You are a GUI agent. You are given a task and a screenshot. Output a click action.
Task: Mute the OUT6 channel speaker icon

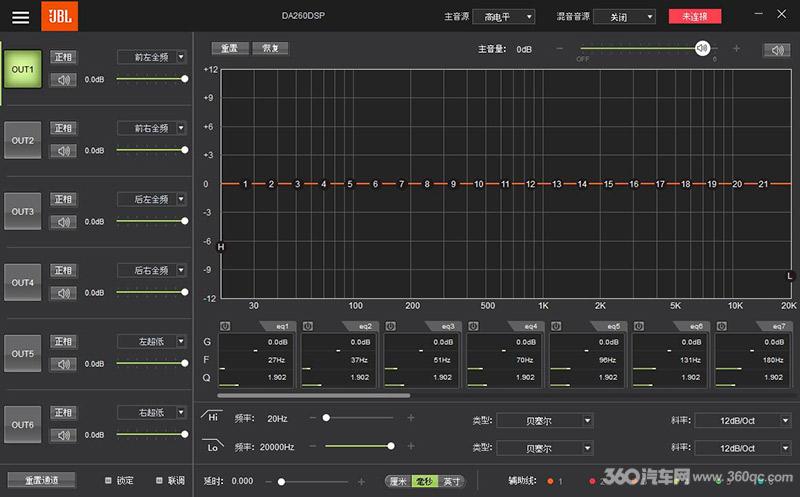pyautogui.click(x=63, y=435)
